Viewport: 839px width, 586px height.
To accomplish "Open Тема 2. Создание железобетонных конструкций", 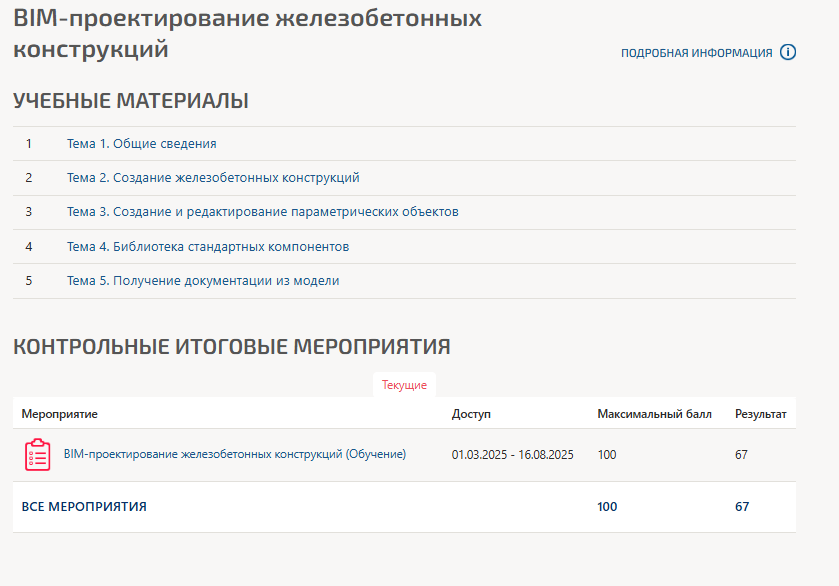I will point(213,178).
